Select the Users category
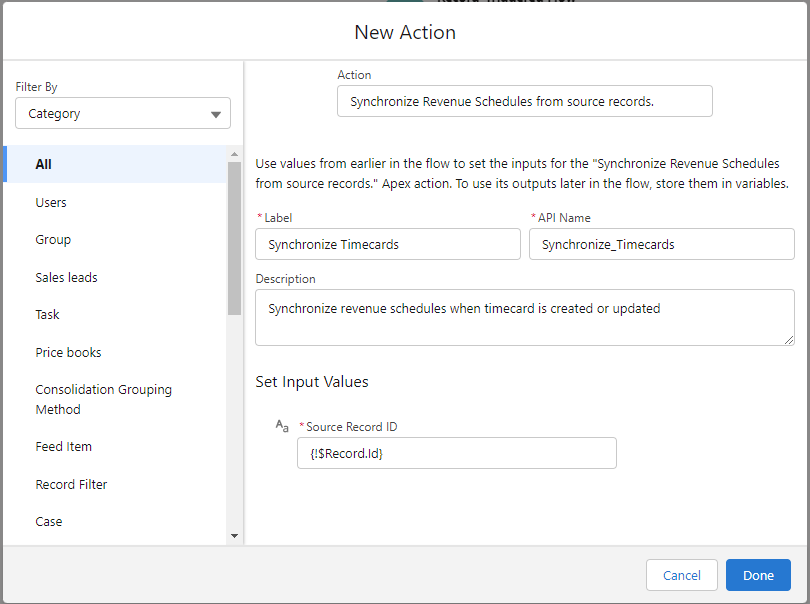 click(x=51, y=202)
